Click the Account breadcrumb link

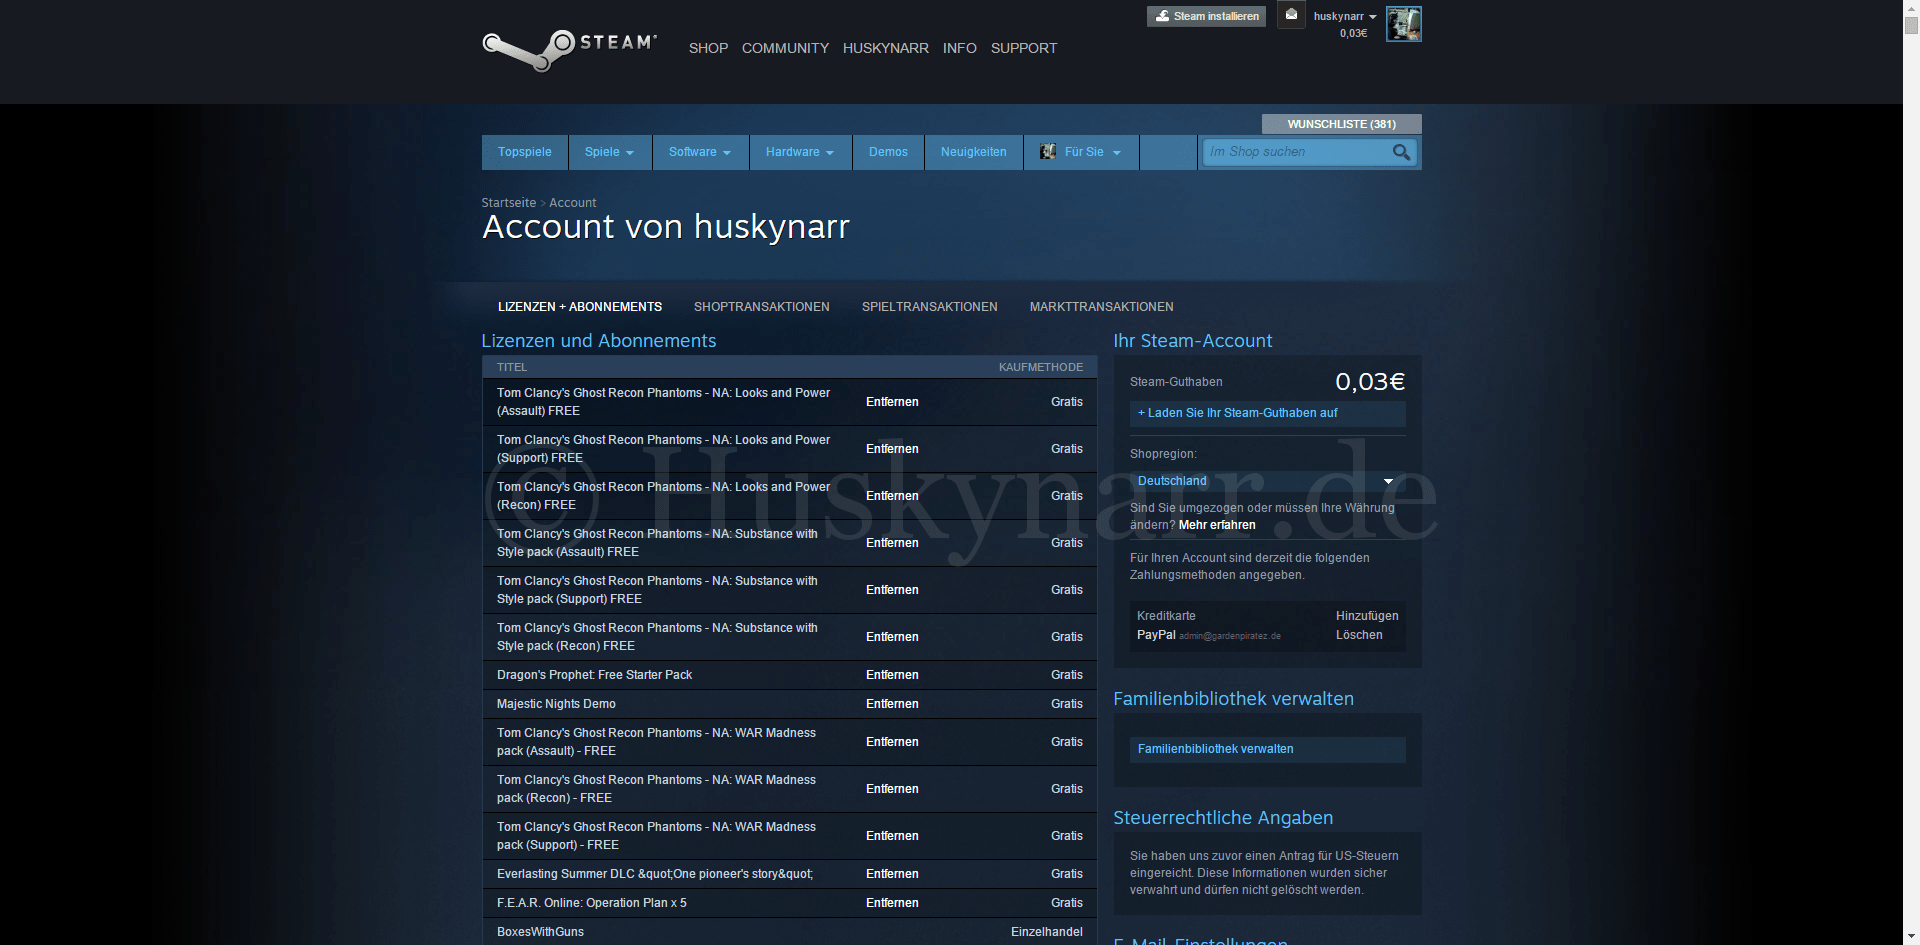(572, 203)
